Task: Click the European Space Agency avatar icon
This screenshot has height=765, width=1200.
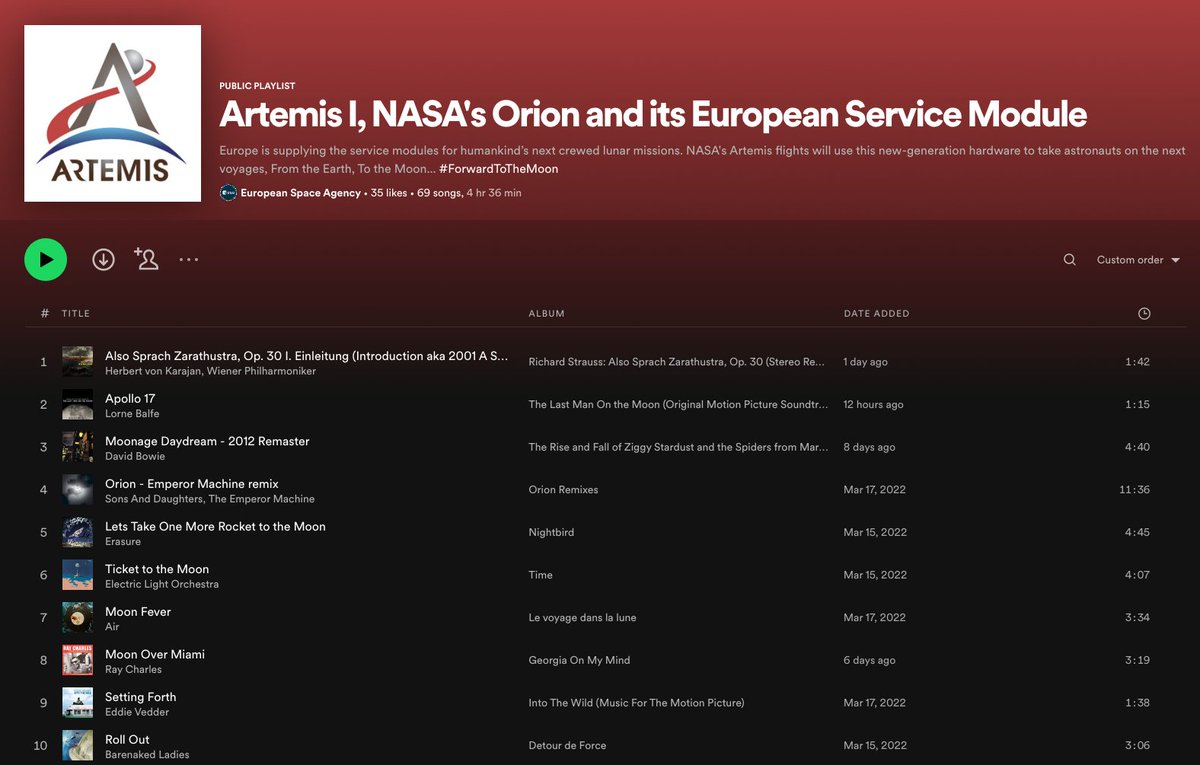Action: pyautogui.click(x=228, y=193)
